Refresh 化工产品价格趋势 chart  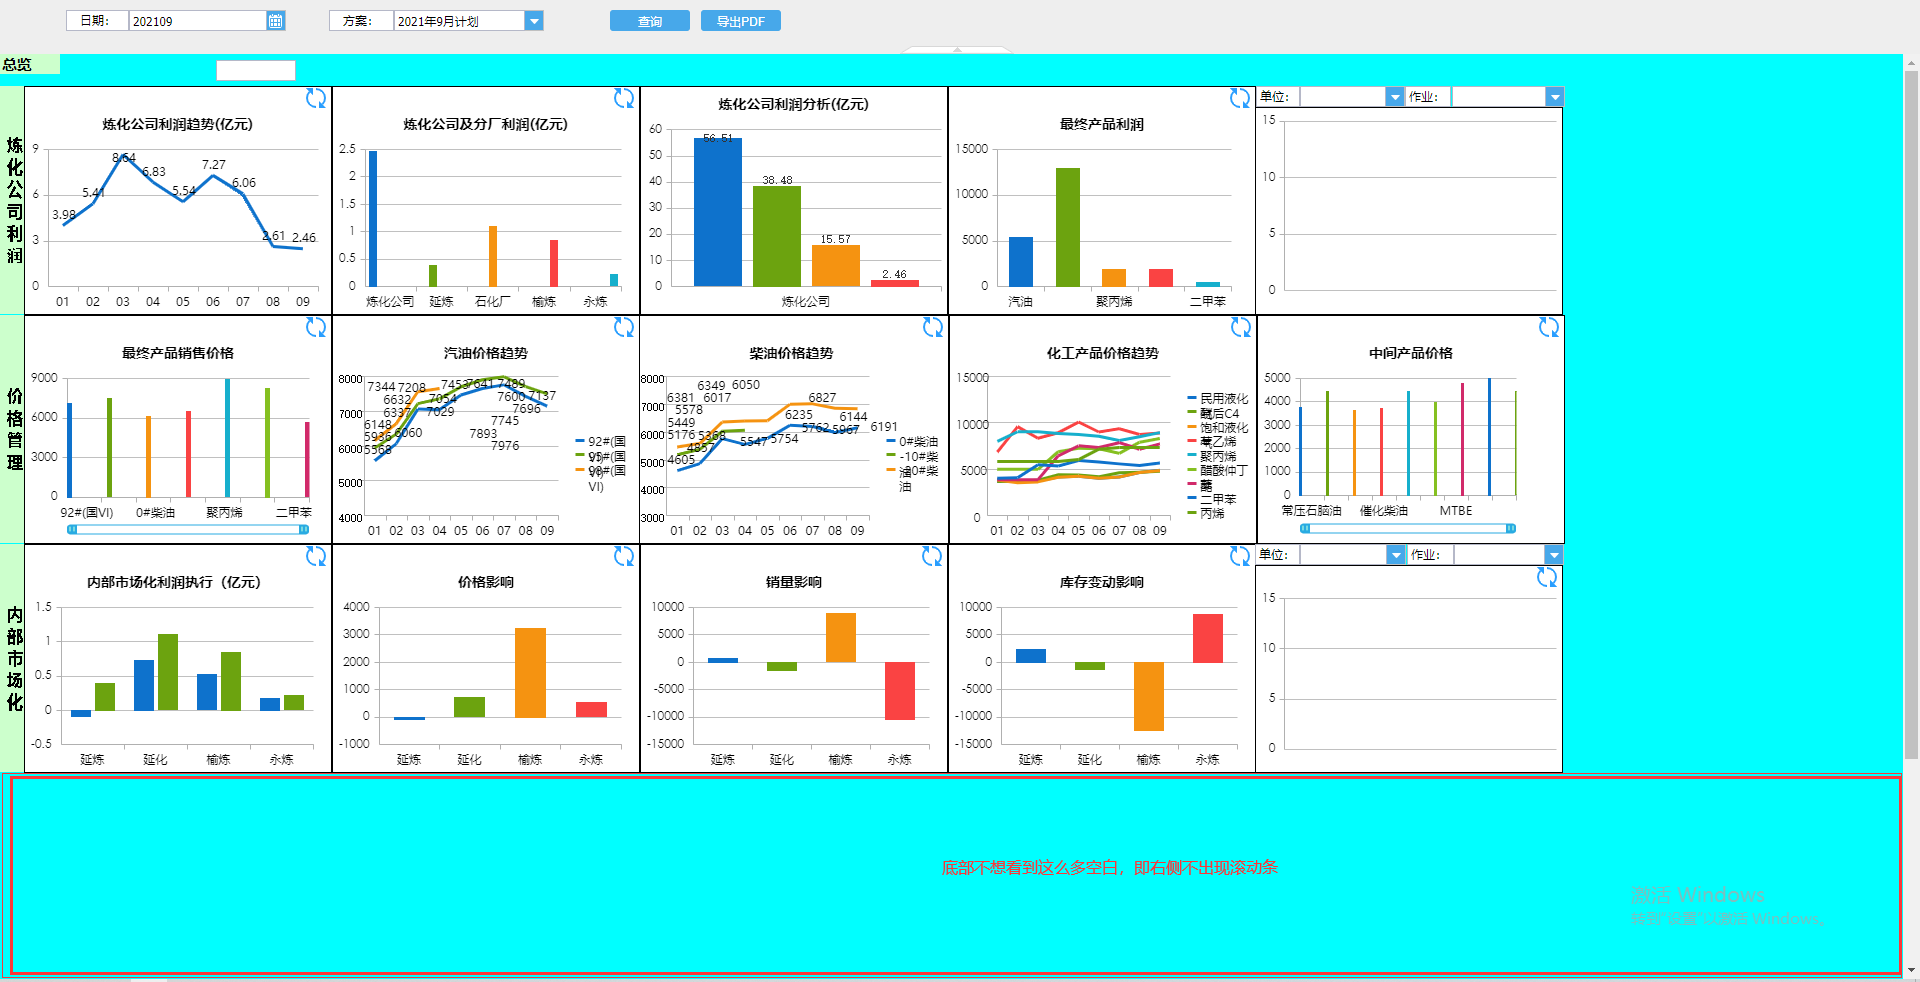[1241, 327]
